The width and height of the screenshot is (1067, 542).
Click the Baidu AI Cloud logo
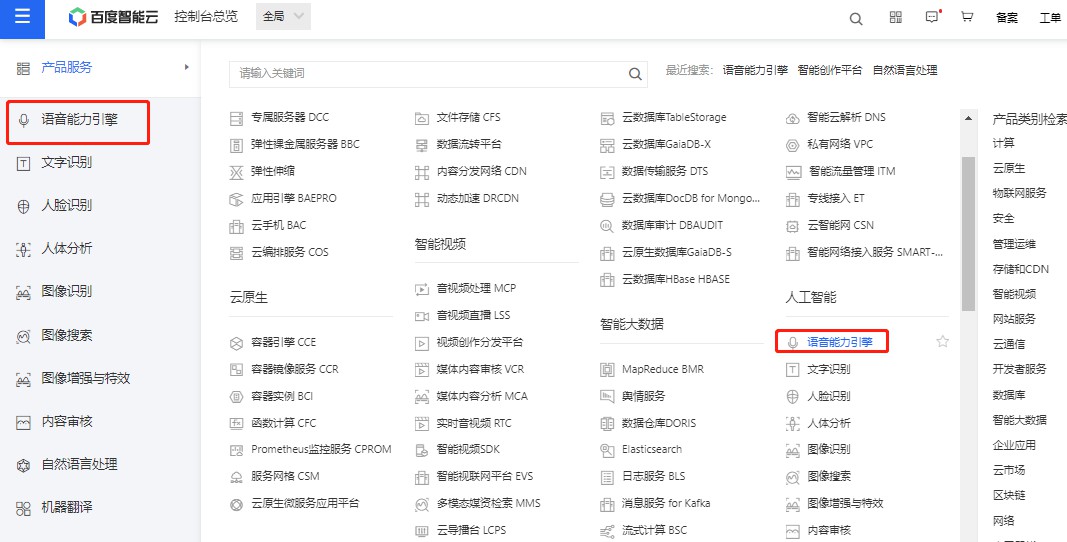(114, 17)
